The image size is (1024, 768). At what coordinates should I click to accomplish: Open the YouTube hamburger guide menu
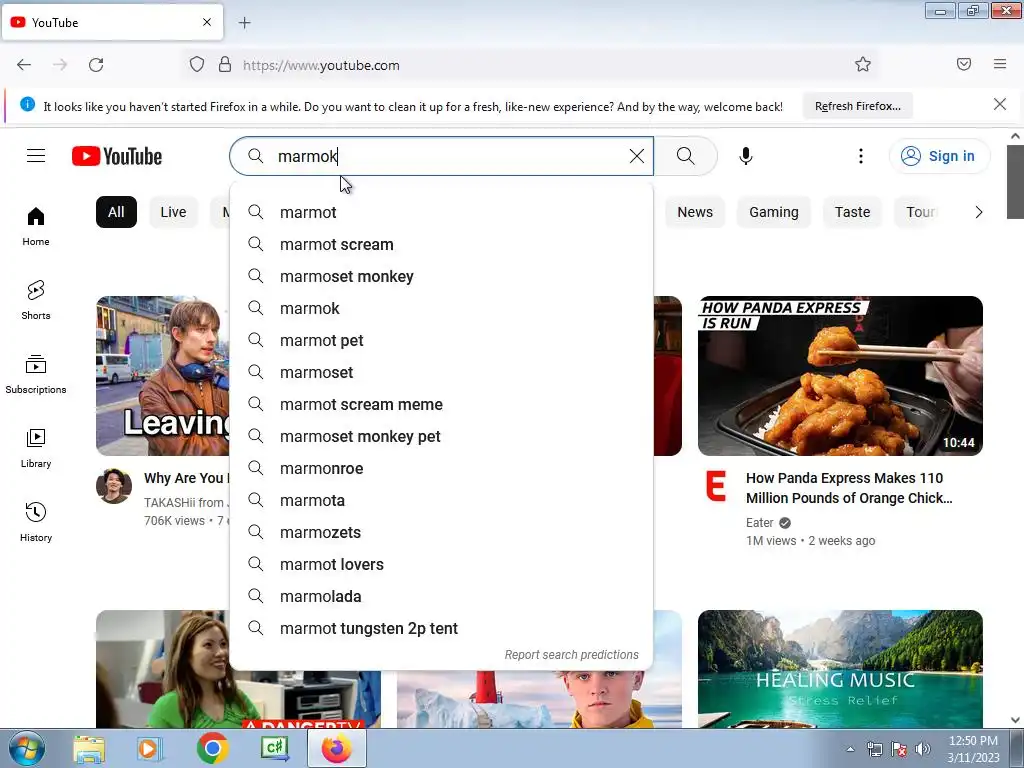click(x=36, y=156)
